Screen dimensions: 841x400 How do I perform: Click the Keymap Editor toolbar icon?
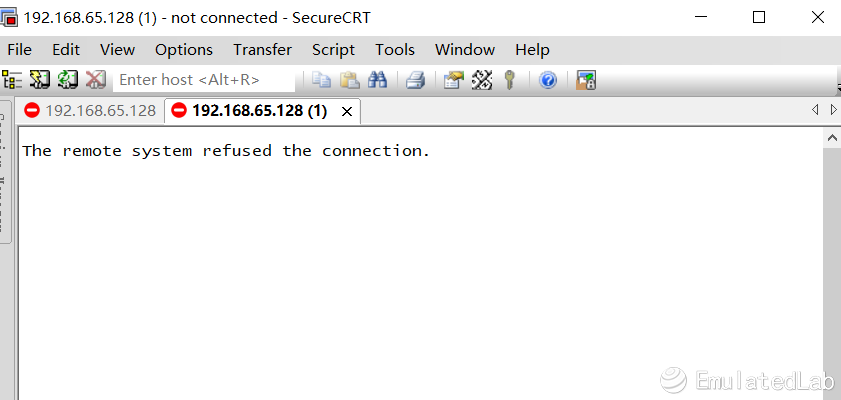(x=482, y=80)
